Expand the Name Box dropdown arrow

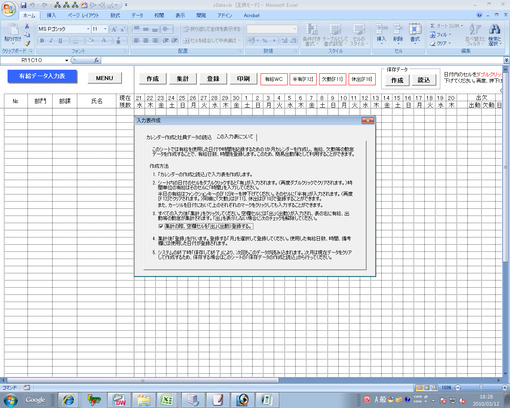[67, 60]
